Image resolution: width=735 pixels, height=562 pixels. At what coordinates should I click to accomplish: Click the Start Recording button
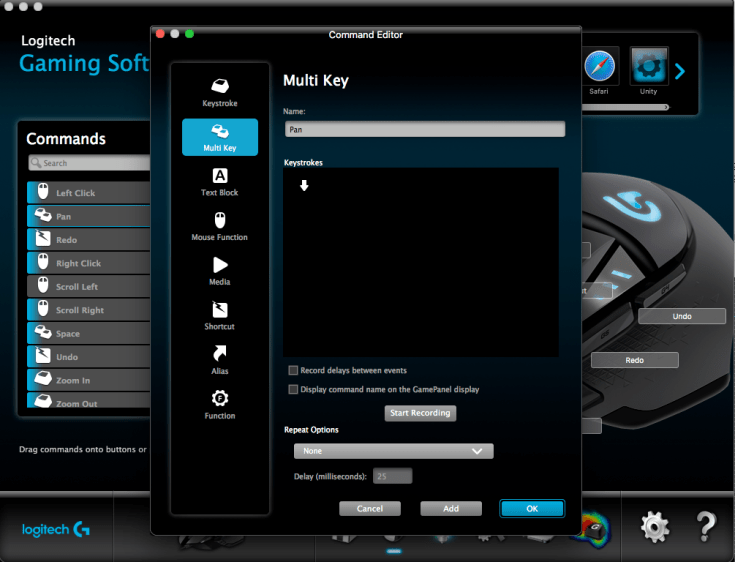(x=420, y=413)
